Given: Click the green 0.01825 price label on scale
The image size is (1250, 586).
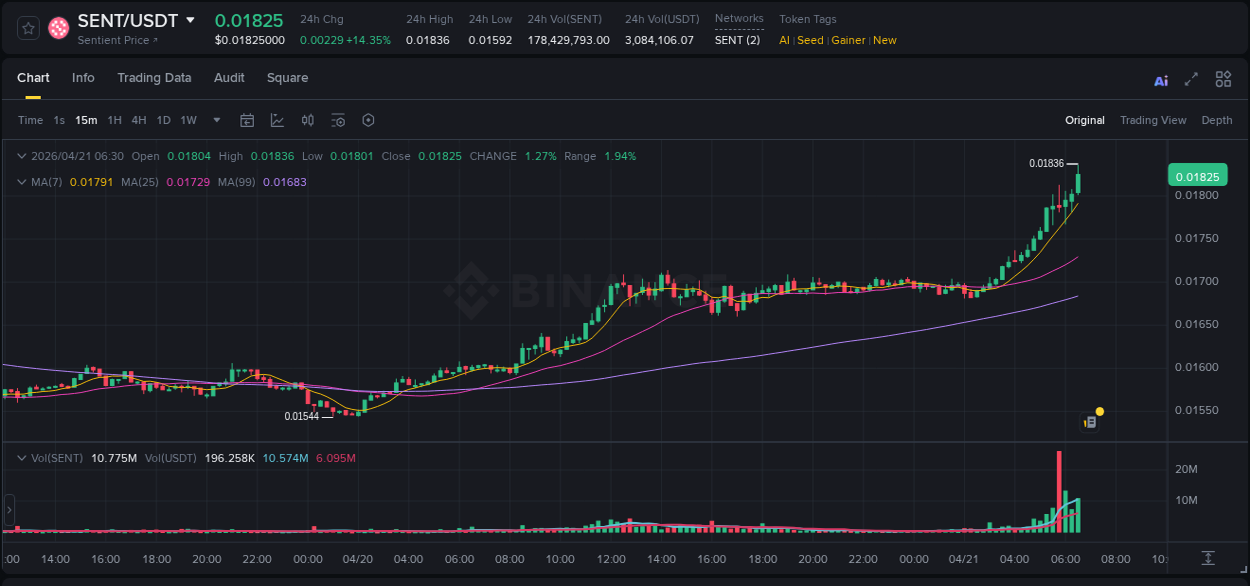Looking at the screenshot, I should point(1198,175).
